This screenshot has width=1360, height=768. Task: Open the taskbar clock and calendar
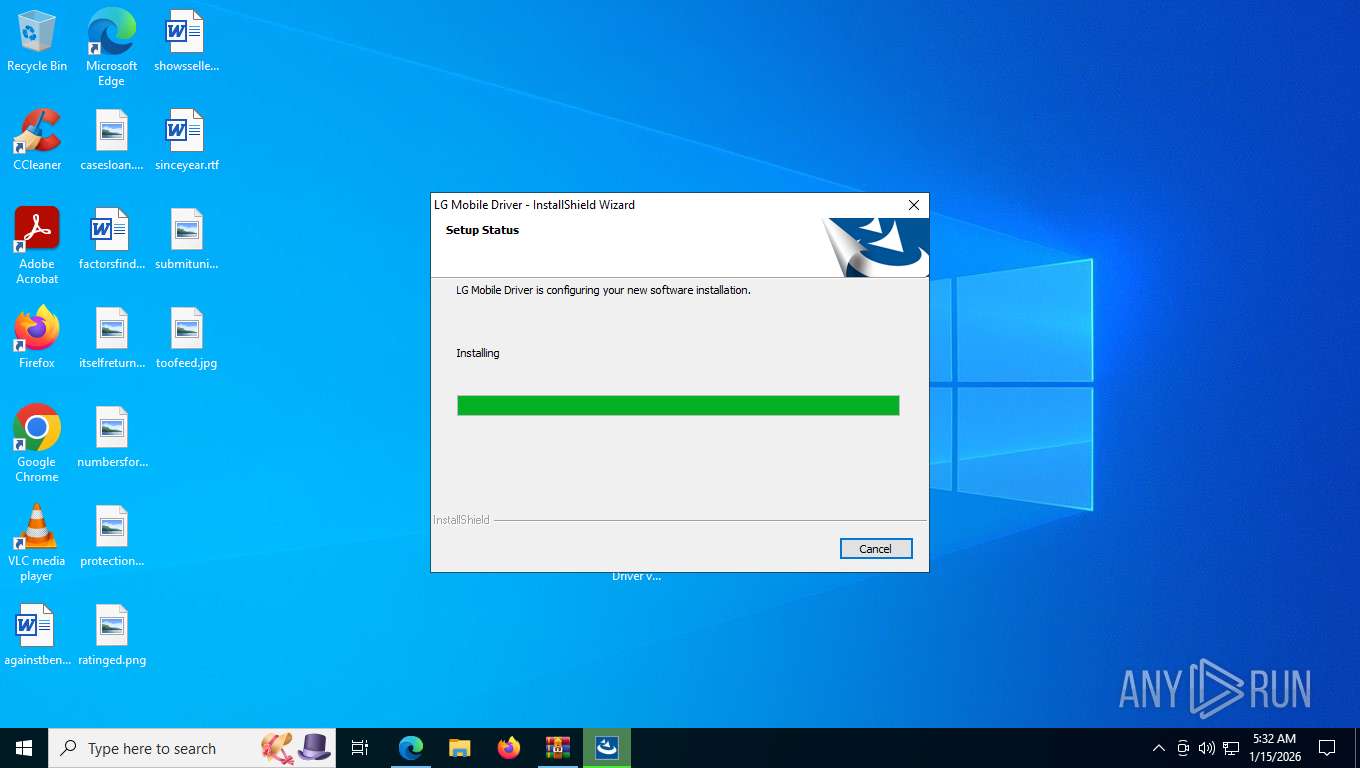(1273, 748)
